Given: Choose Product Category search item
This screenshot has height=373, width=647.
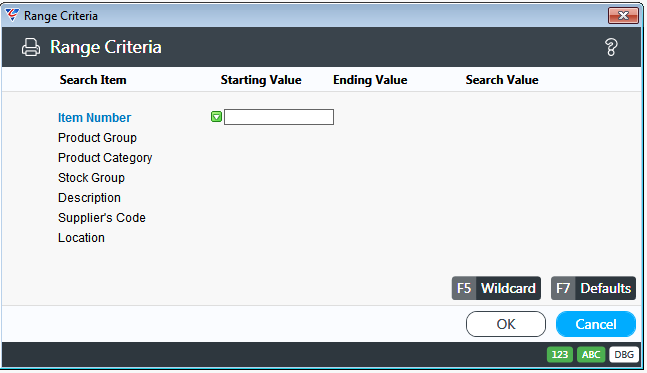Looking at the screenshot, I should pos(105,158).
